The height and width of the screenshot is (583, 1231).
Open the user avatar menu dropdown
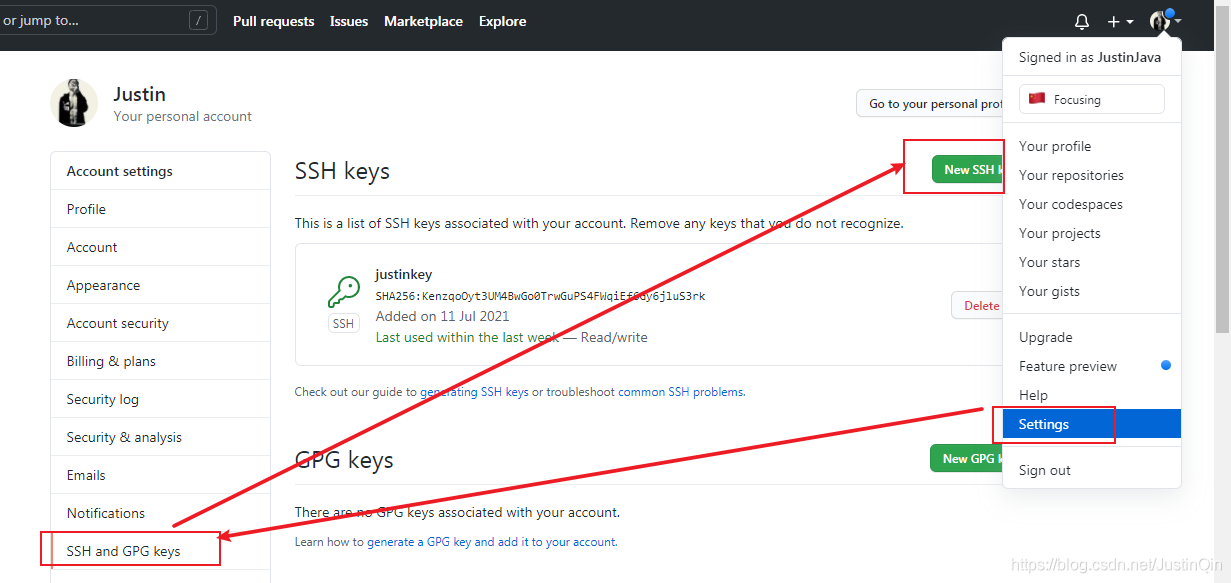1165,21
